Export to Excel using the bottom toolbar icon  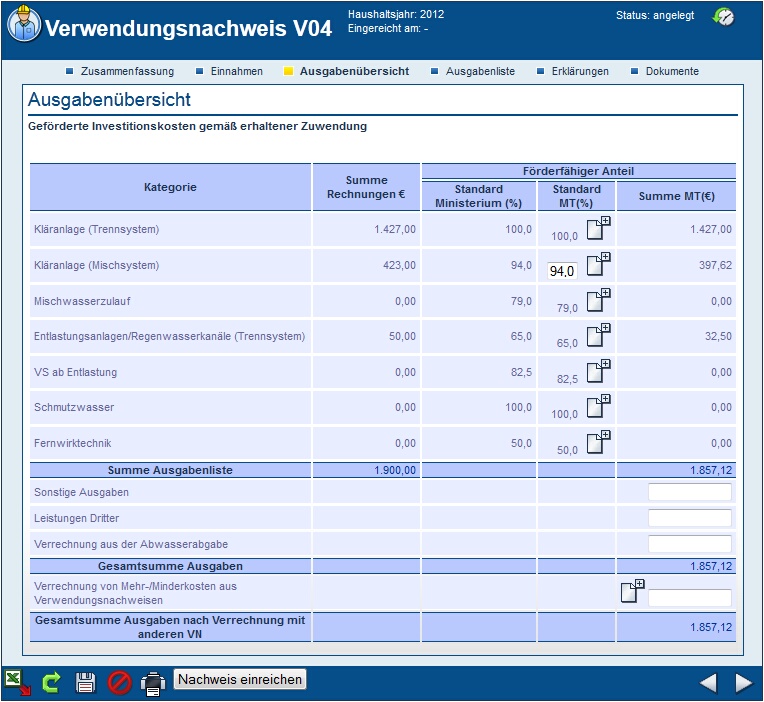coord(18,682)
